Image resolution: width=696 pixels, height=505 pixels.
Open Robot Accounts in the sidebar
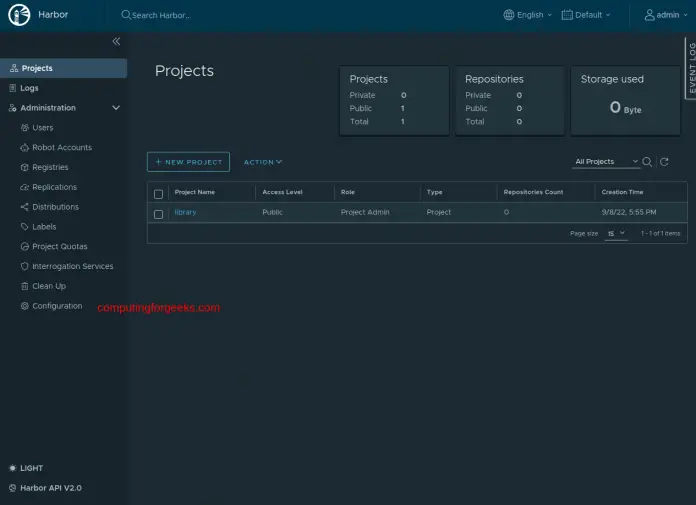(x=61, y=147)
